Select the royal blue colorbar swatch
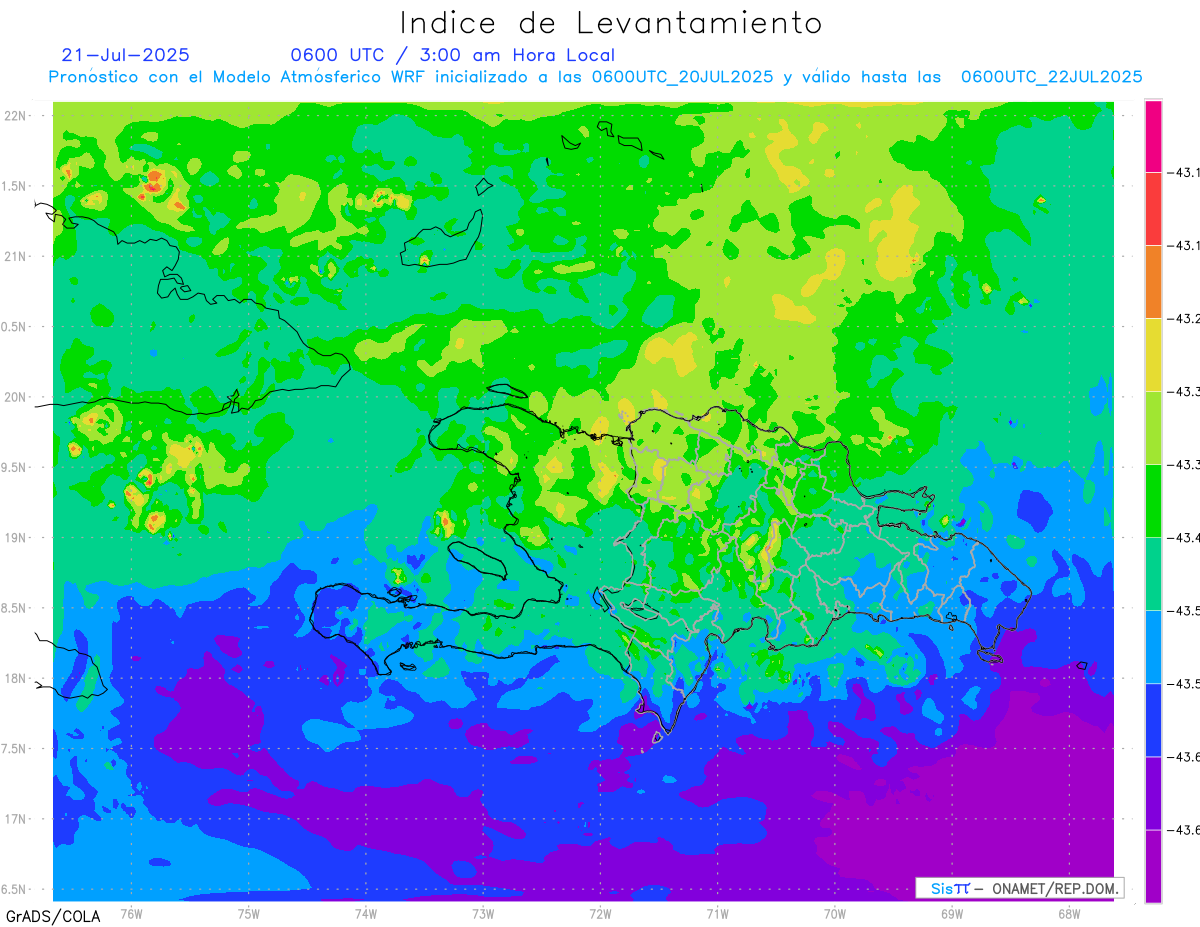Viewport: 1200px width, 927px height. [1153, 720]
